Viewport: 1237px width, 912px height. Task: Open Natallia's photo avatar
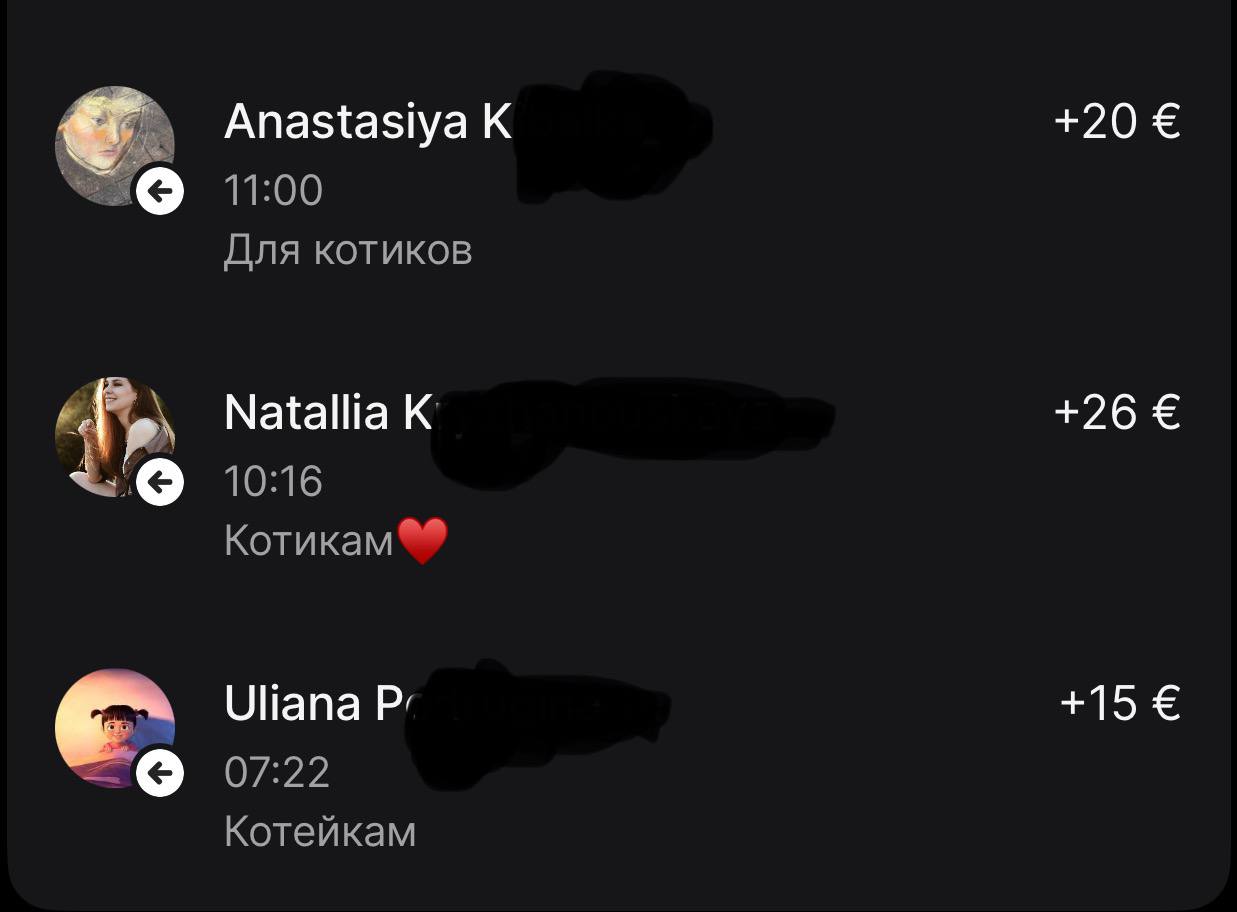coord(115,437)
